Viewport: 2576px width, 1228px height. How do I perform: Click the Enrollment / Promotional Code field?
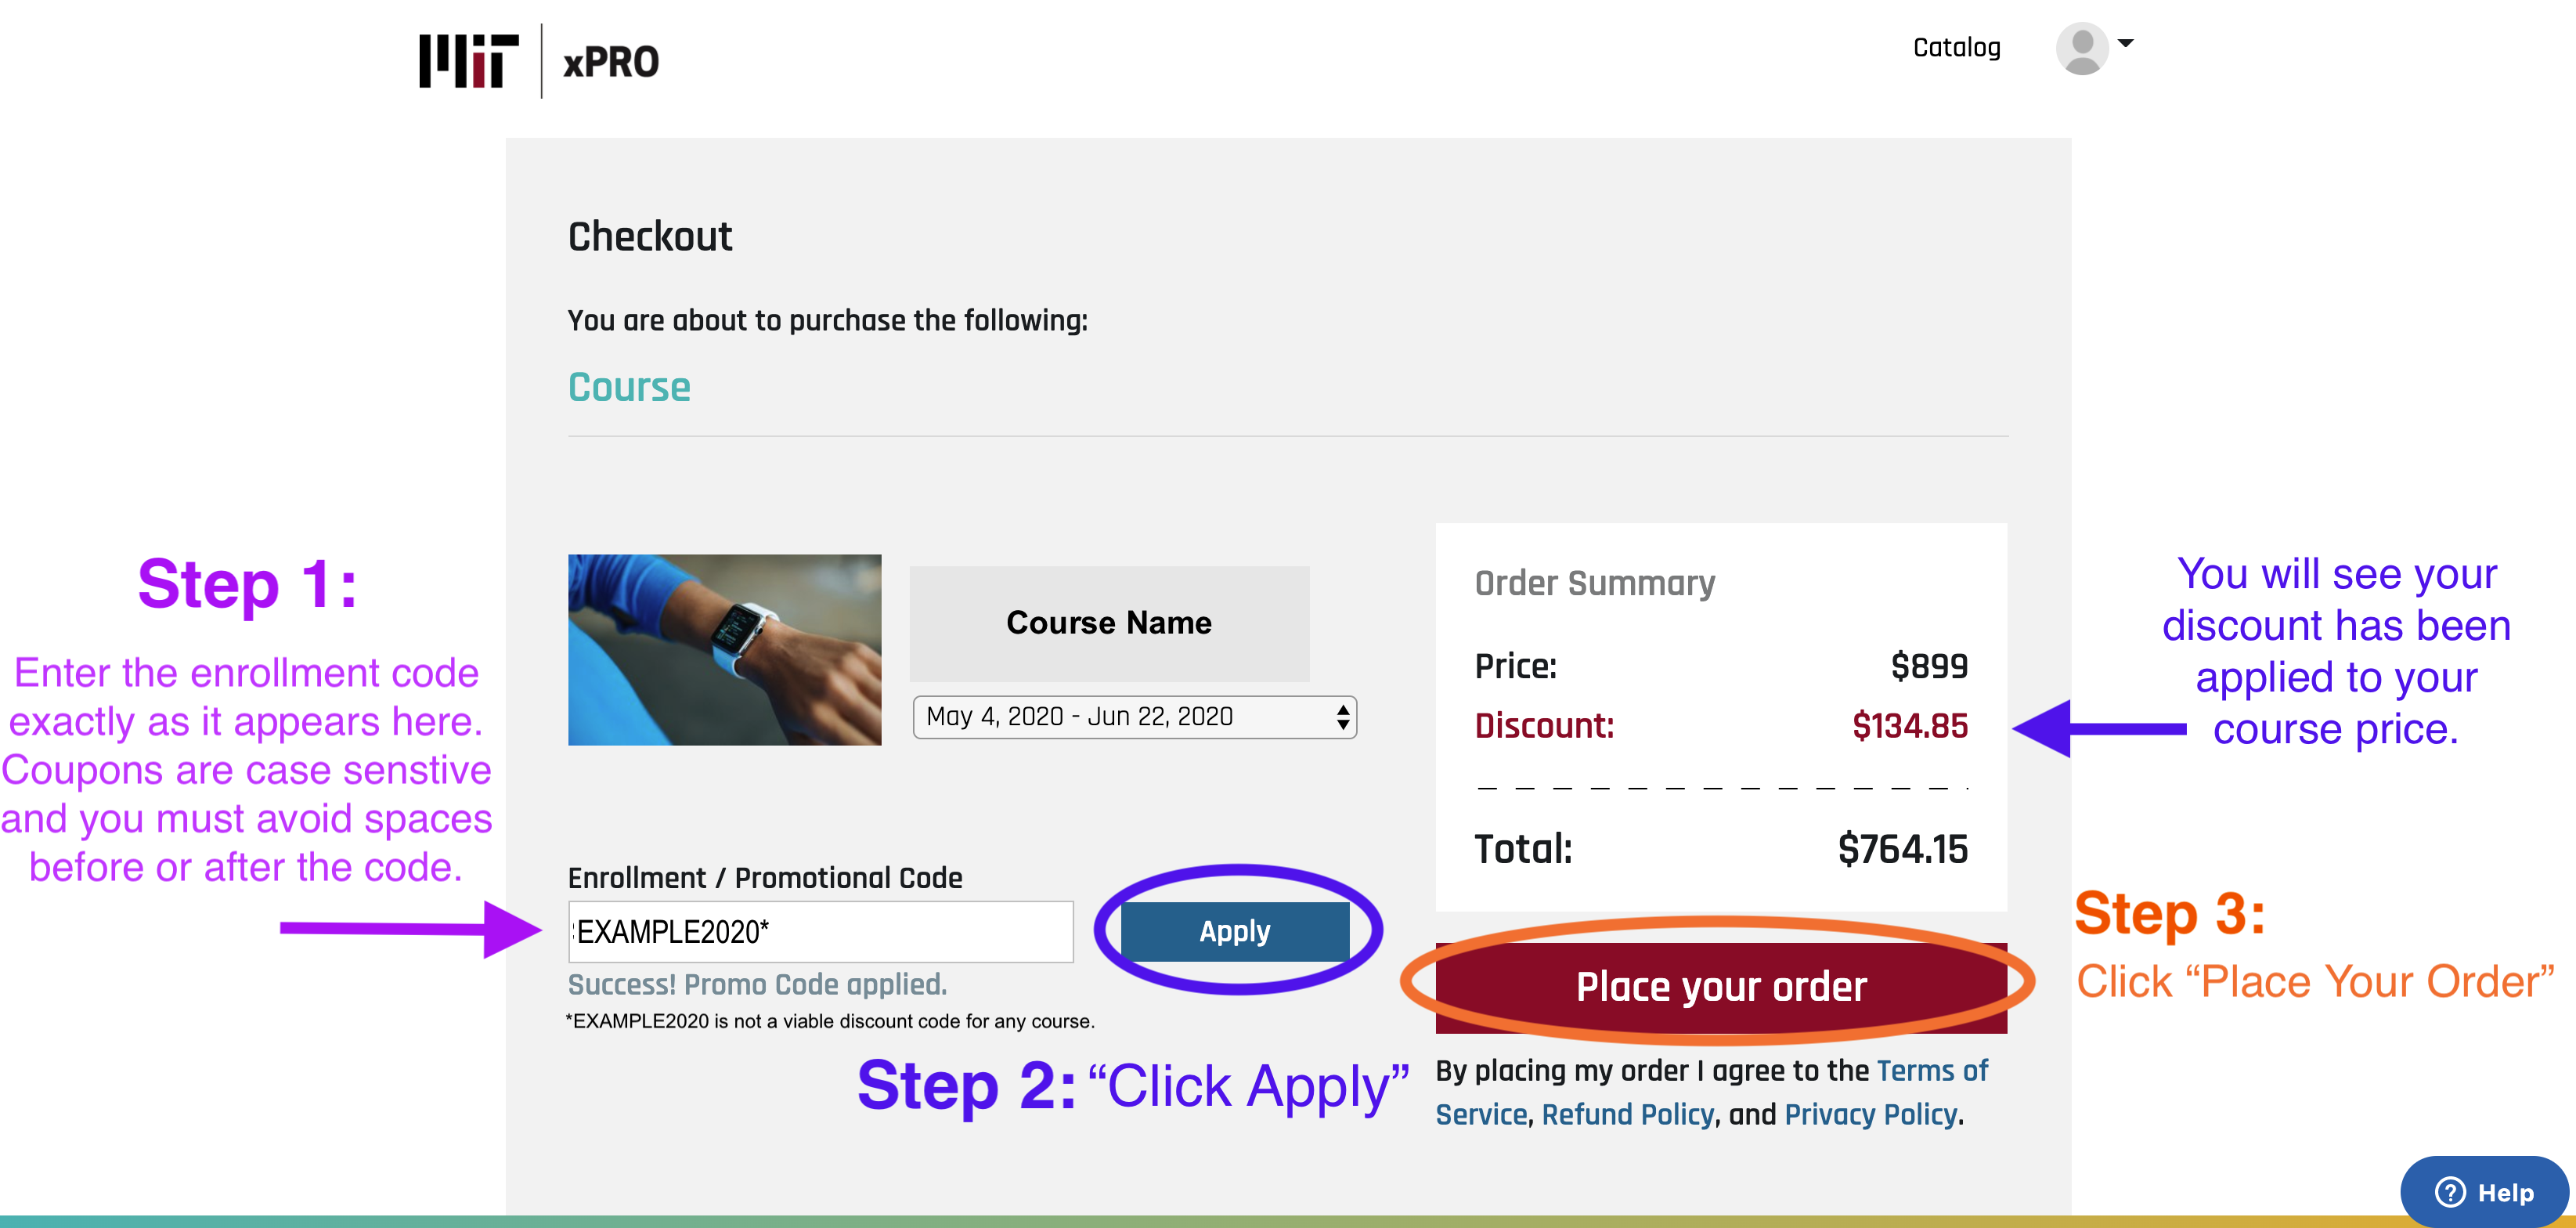820,932
